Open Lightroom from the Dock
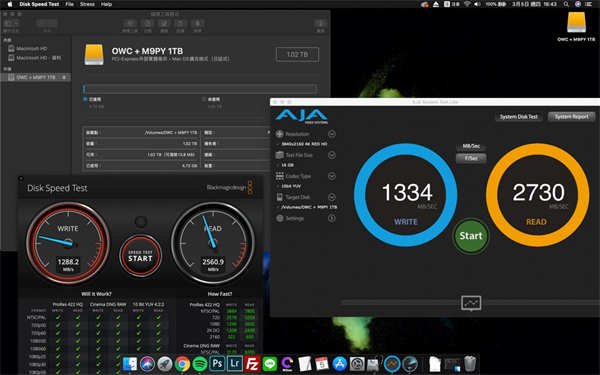 tap(235, 363)
